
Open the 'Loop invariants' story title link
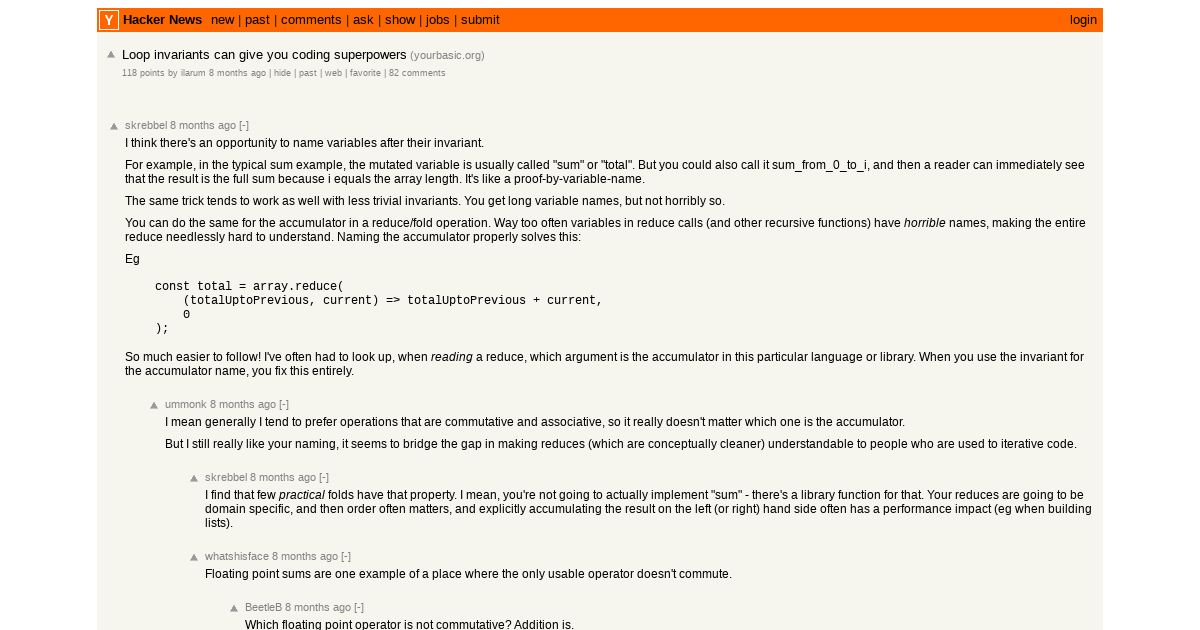tap(264, 55)
